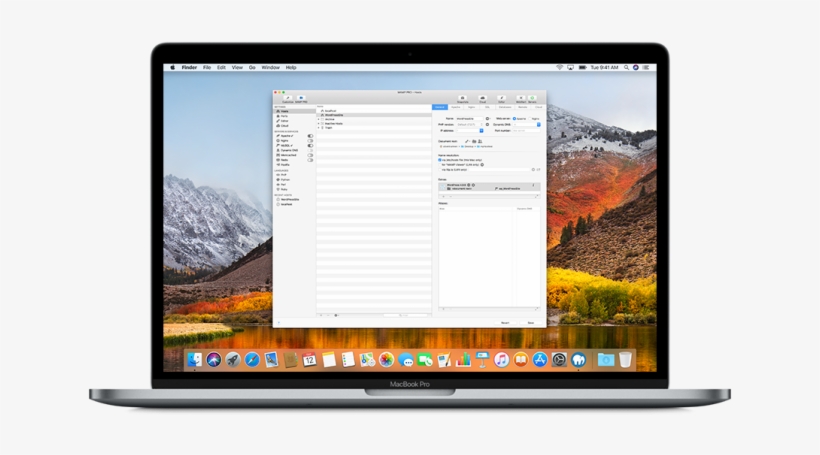Screen dimensions: 820x455
Task: Click the Spotlight search menu bar icon
Action: pyautogui.click(x=626, y=67)
